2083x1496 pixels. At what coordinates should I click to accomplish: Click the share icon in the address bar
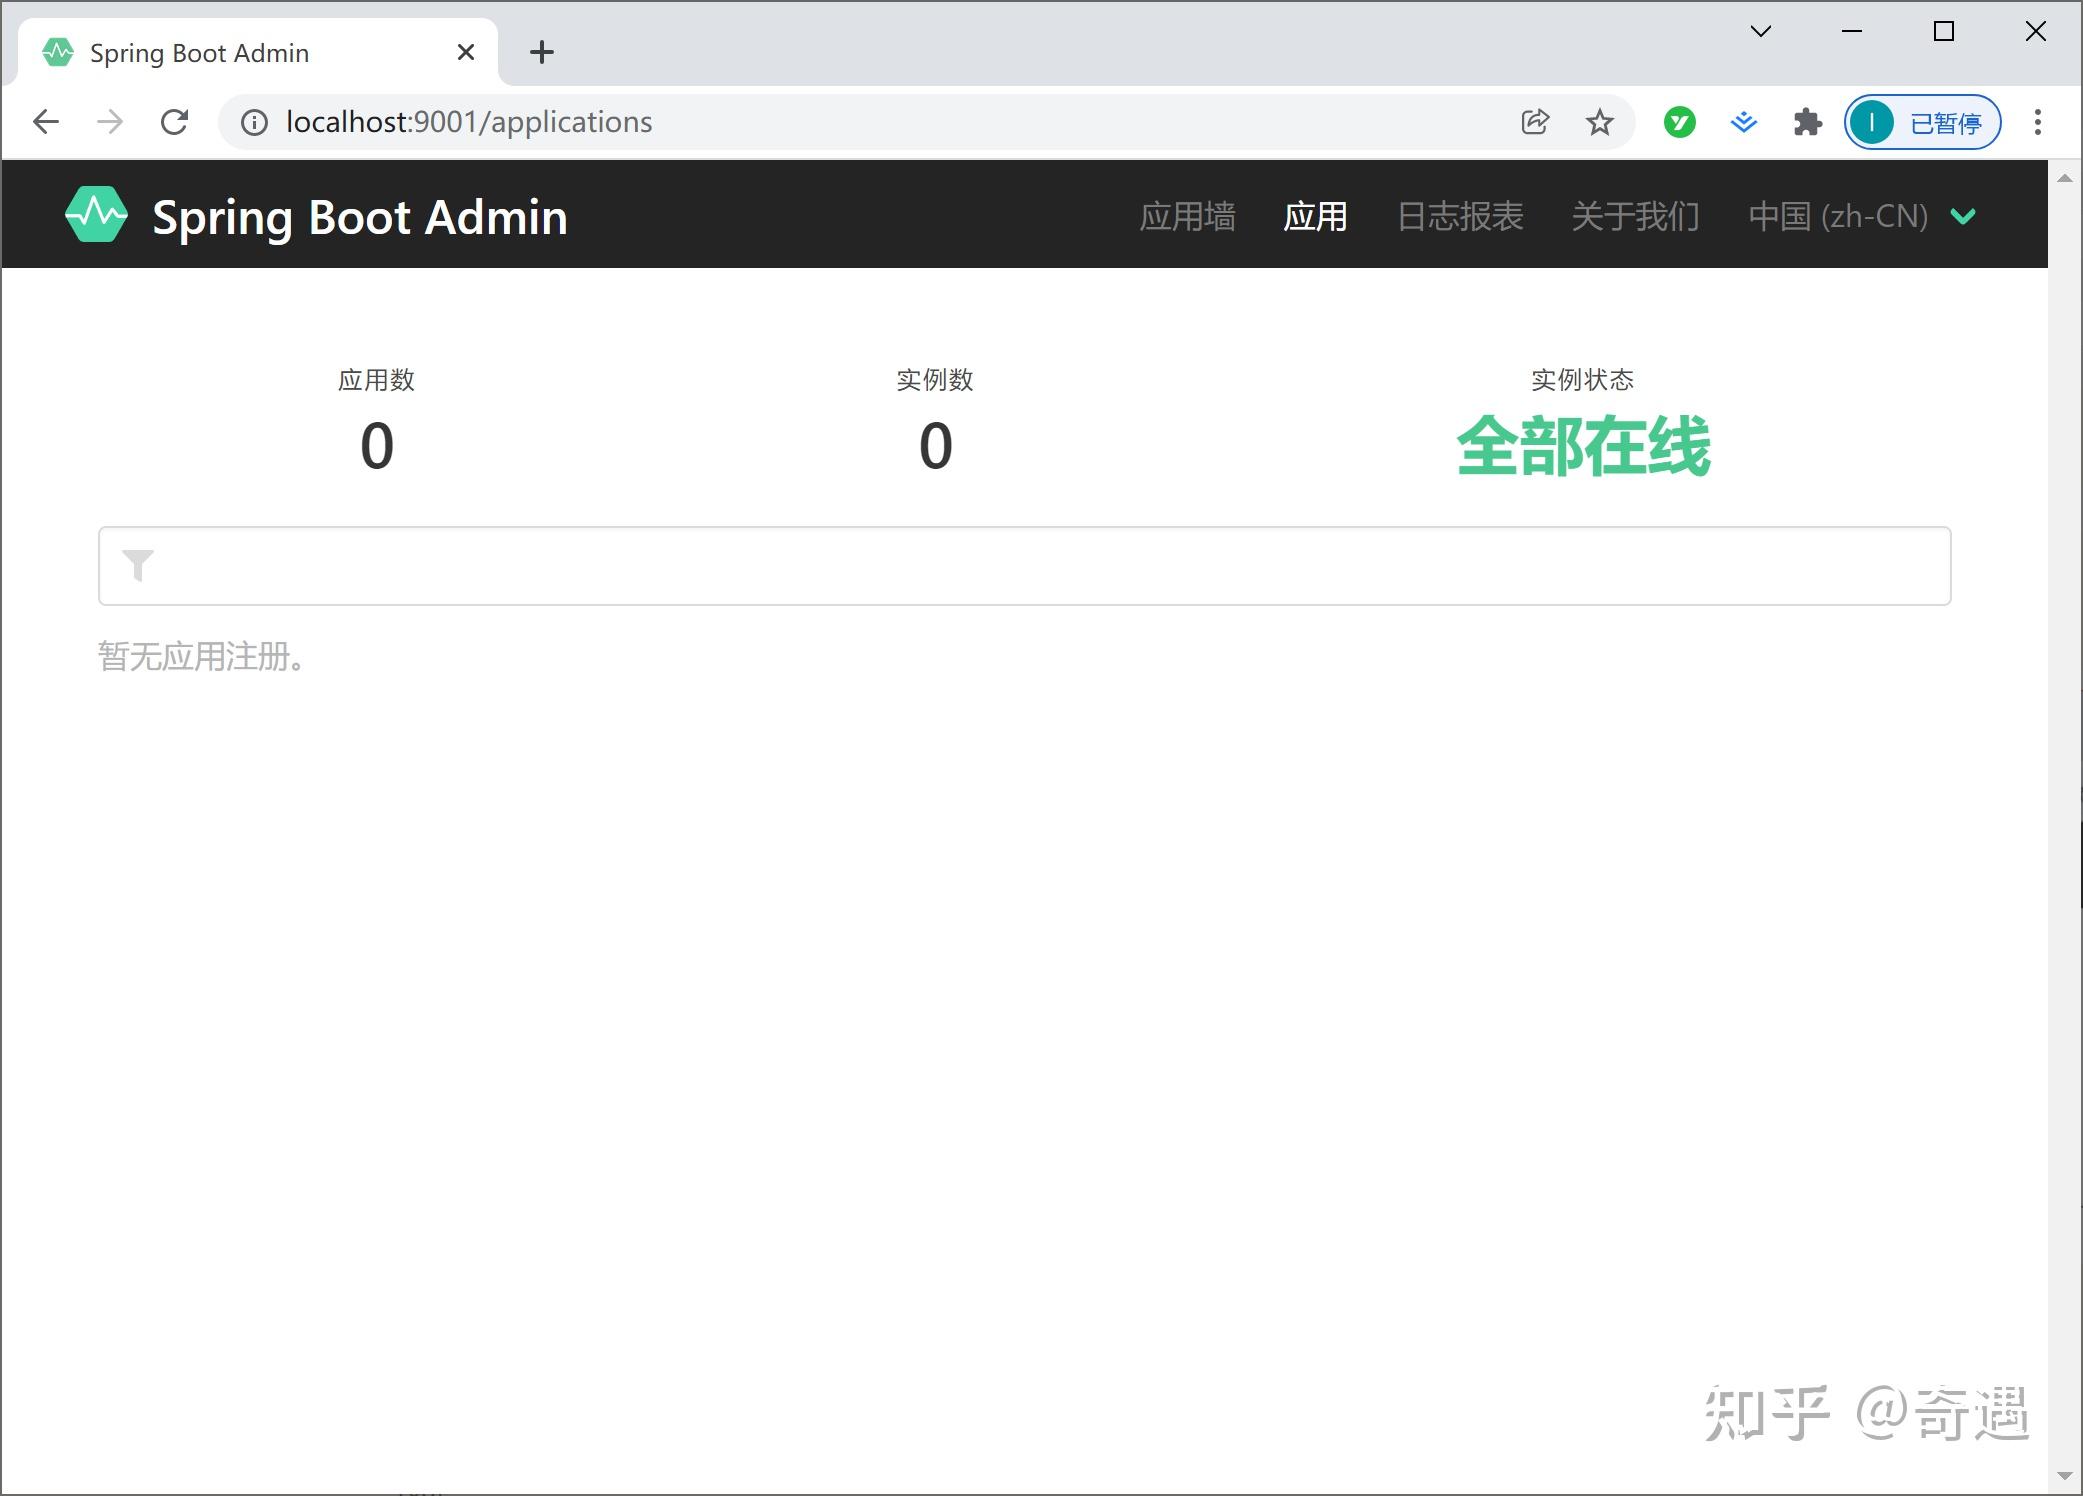click(1535, 121)
